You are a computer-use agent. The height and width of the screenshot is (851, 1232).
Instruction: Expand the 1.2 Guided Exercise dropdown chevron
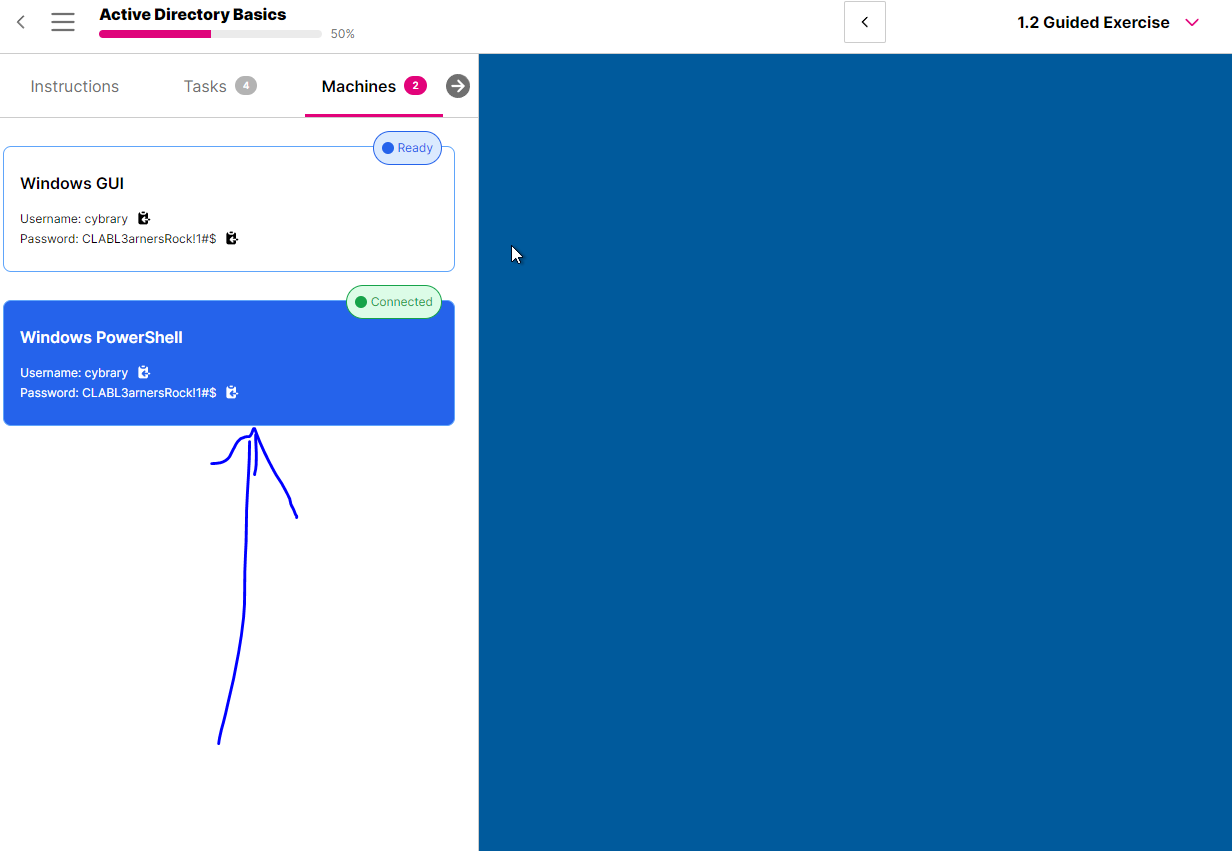tap(1191, 22)
